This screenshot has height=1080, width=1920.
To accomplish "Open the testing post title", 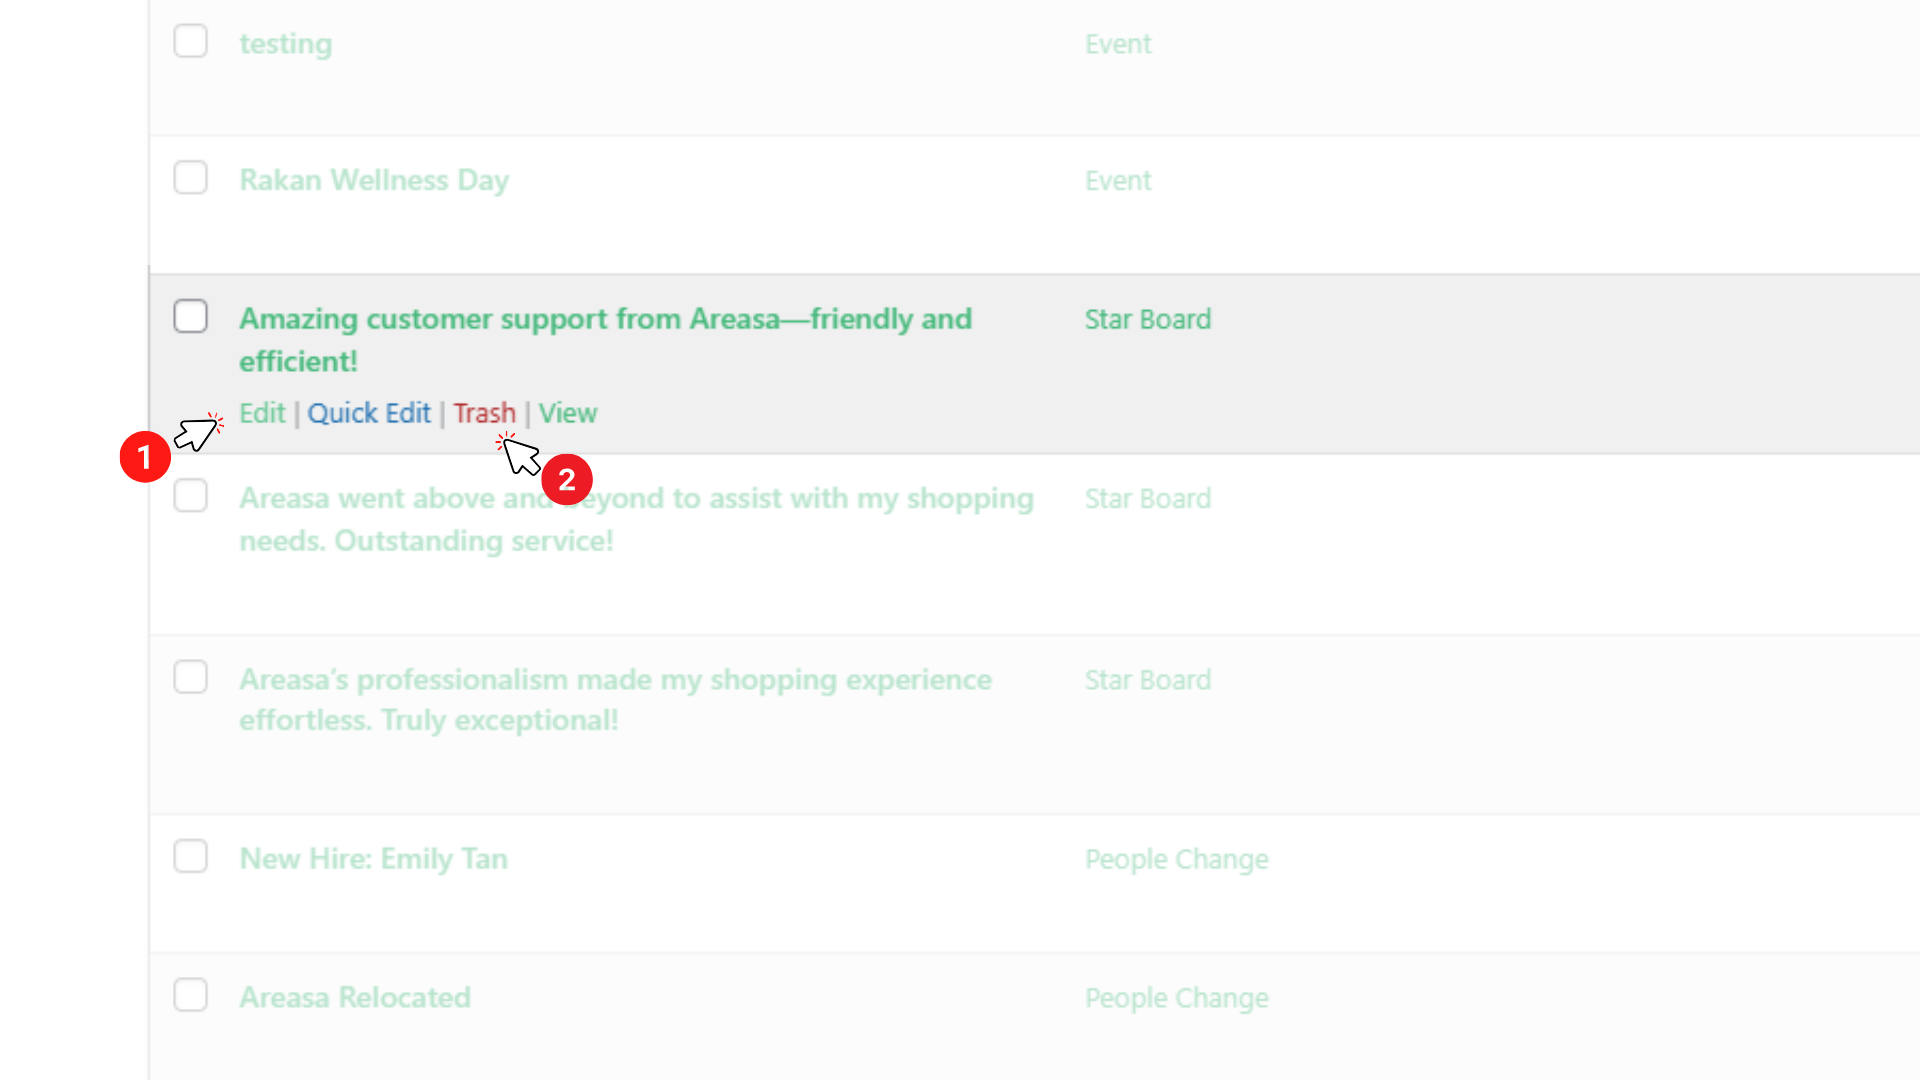I will click(286, 44).
